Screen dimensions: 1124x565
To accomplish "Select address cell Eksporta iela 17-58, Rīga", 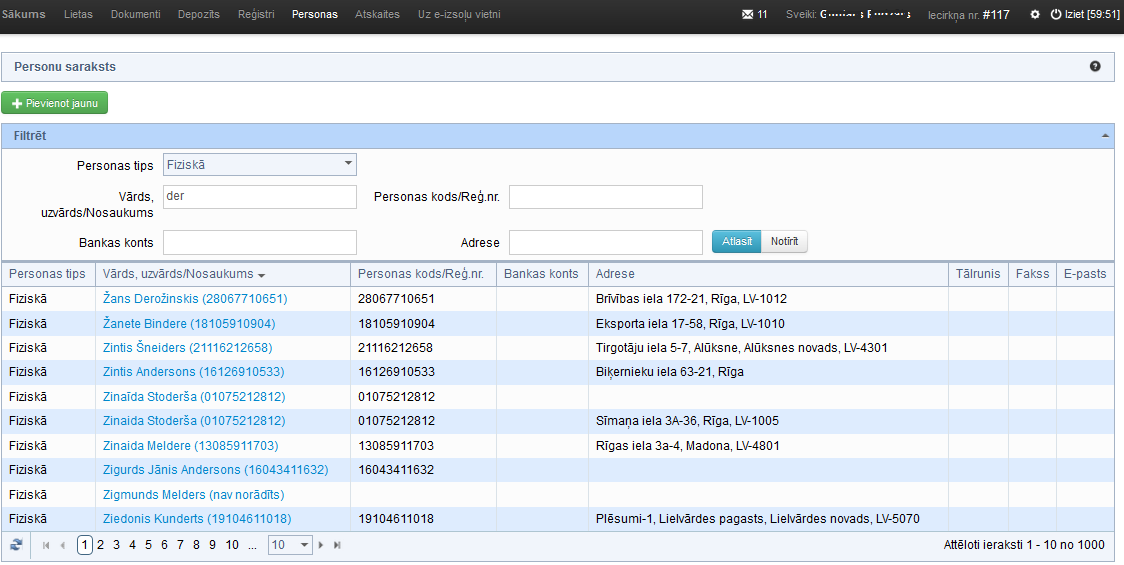I will point(768,324).
